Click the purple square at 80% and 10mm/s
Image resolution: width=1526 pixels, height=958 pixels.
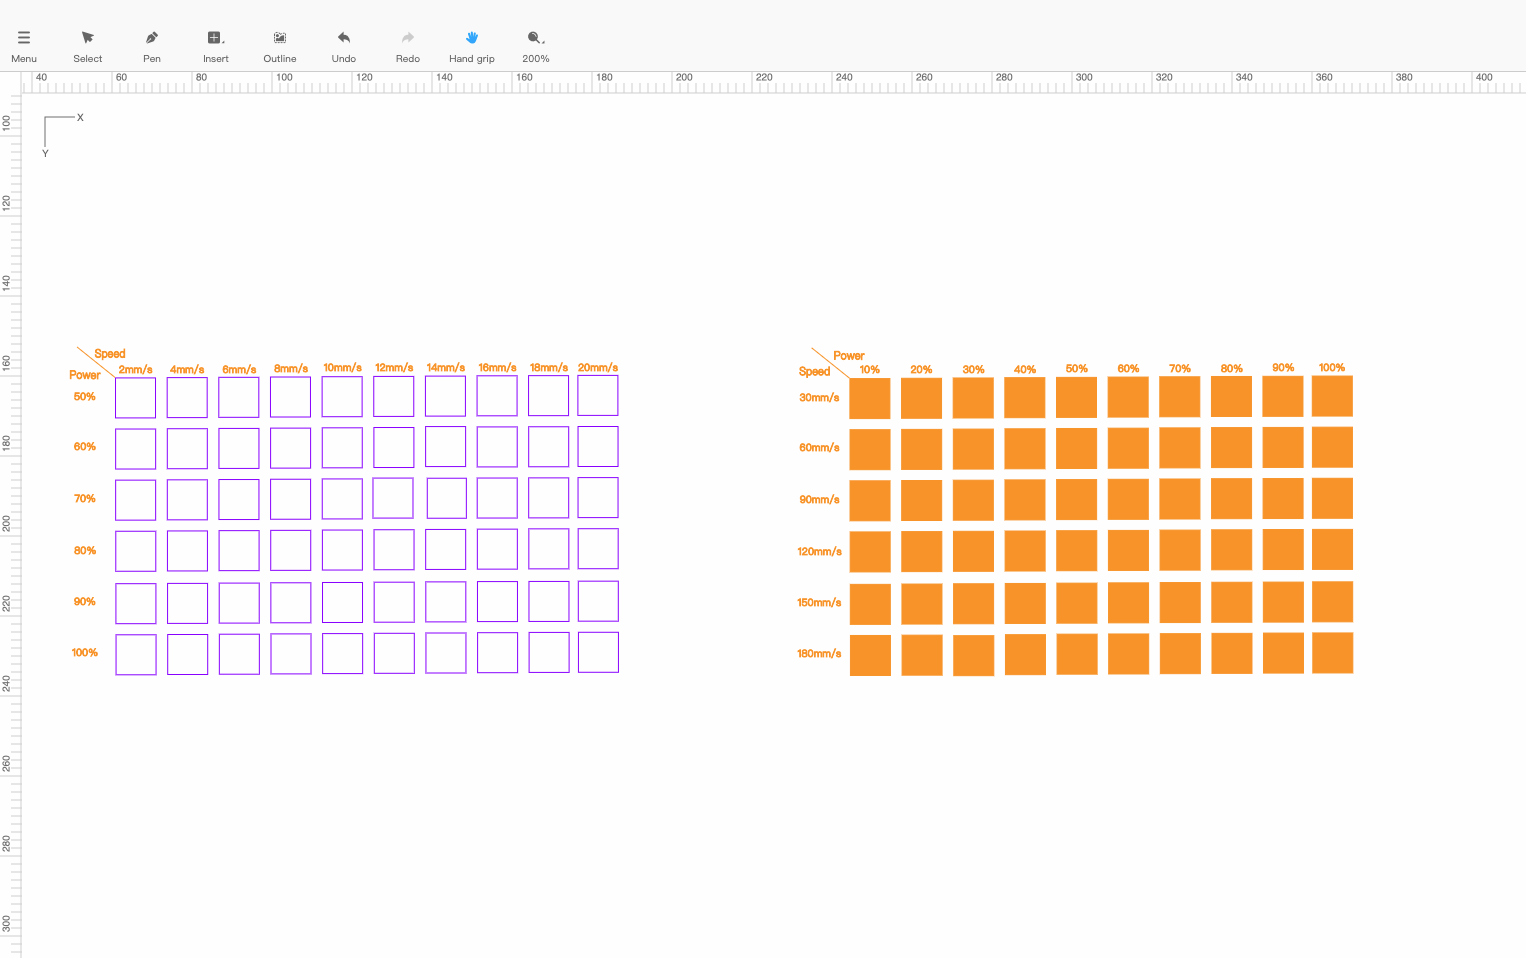pos(342,550)
